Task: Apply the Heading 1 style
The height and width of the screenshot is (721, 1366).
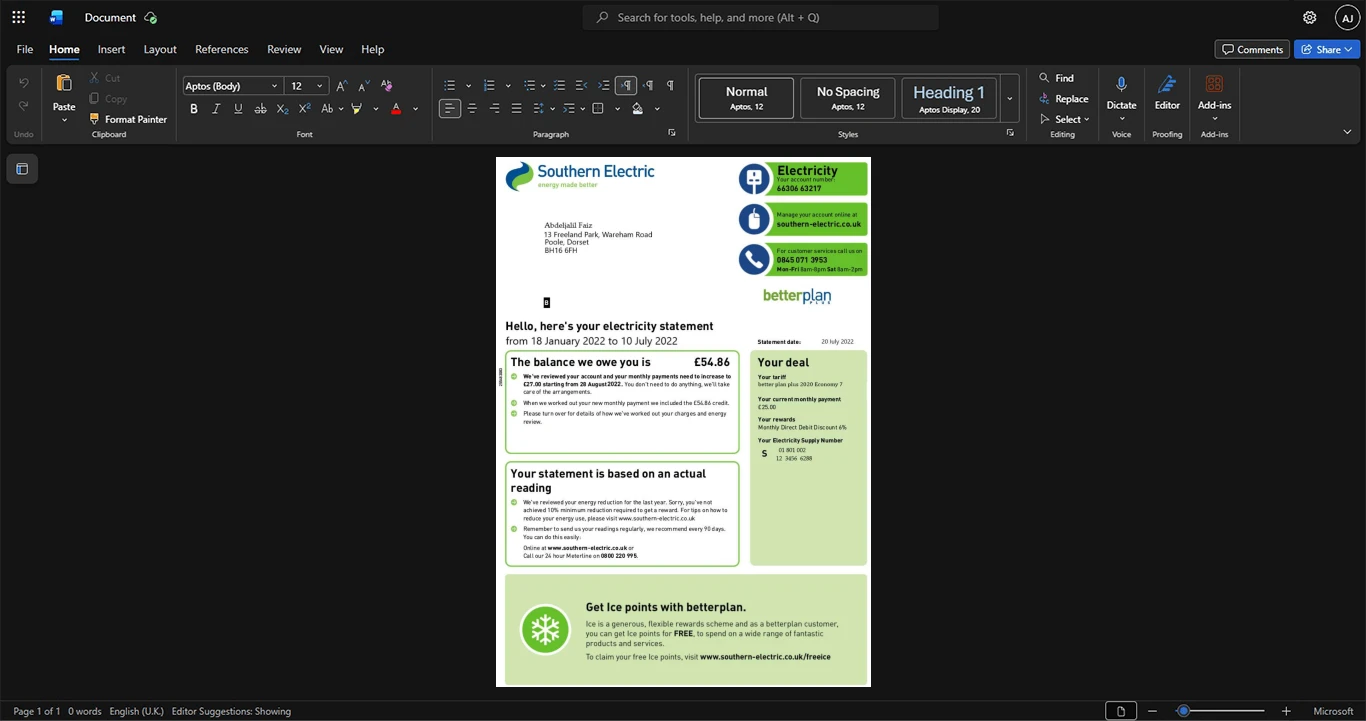Action: 949,98
